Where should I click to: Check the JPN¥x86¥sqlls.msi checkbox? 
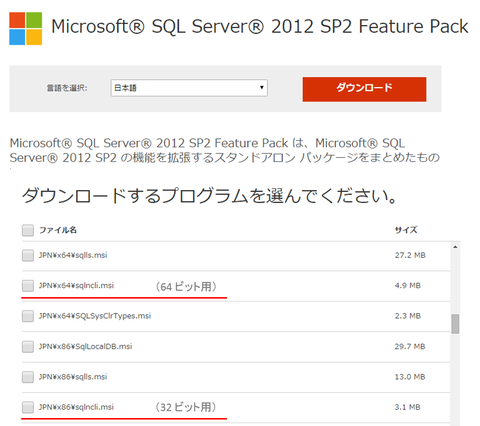(x=28, y=377)
